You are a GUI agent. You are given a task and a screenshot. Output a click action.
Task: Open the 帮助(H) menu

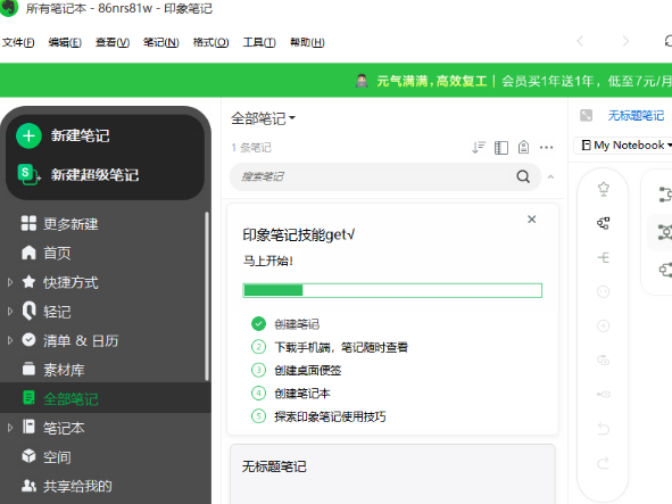307,42
